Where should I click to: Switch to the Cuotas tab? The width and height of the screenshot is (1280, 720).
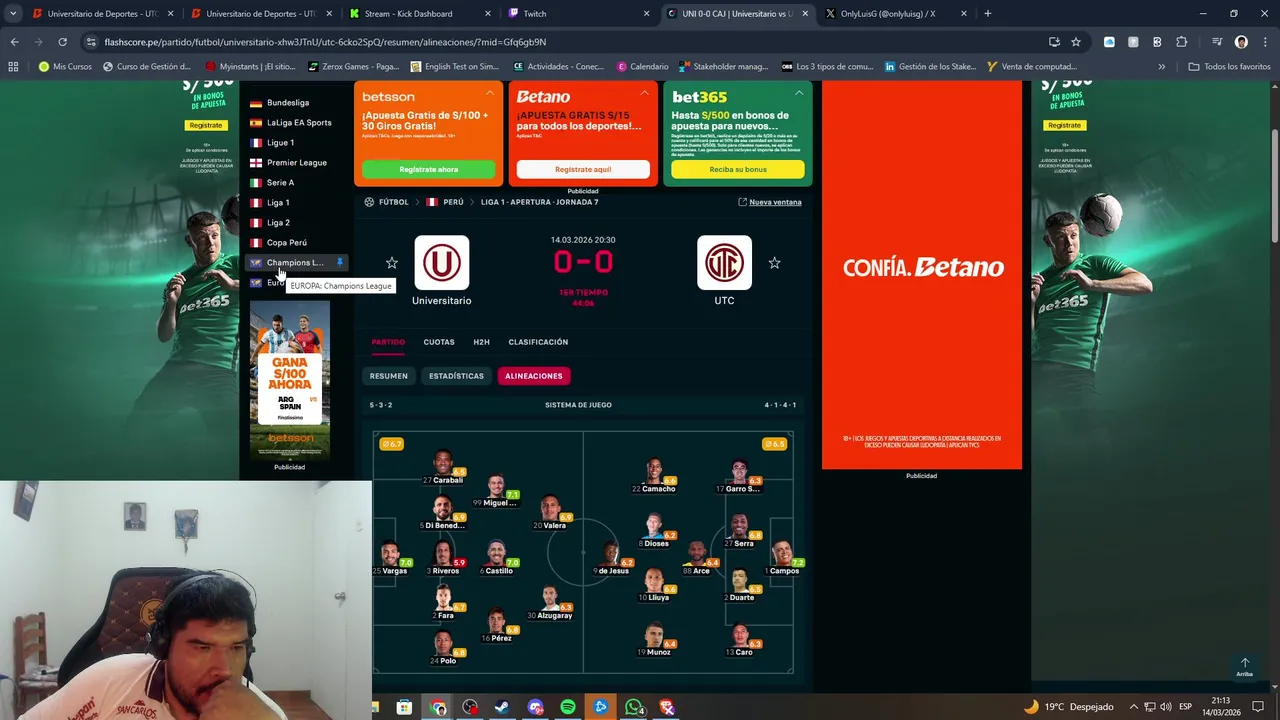click(x=439, y=342)
